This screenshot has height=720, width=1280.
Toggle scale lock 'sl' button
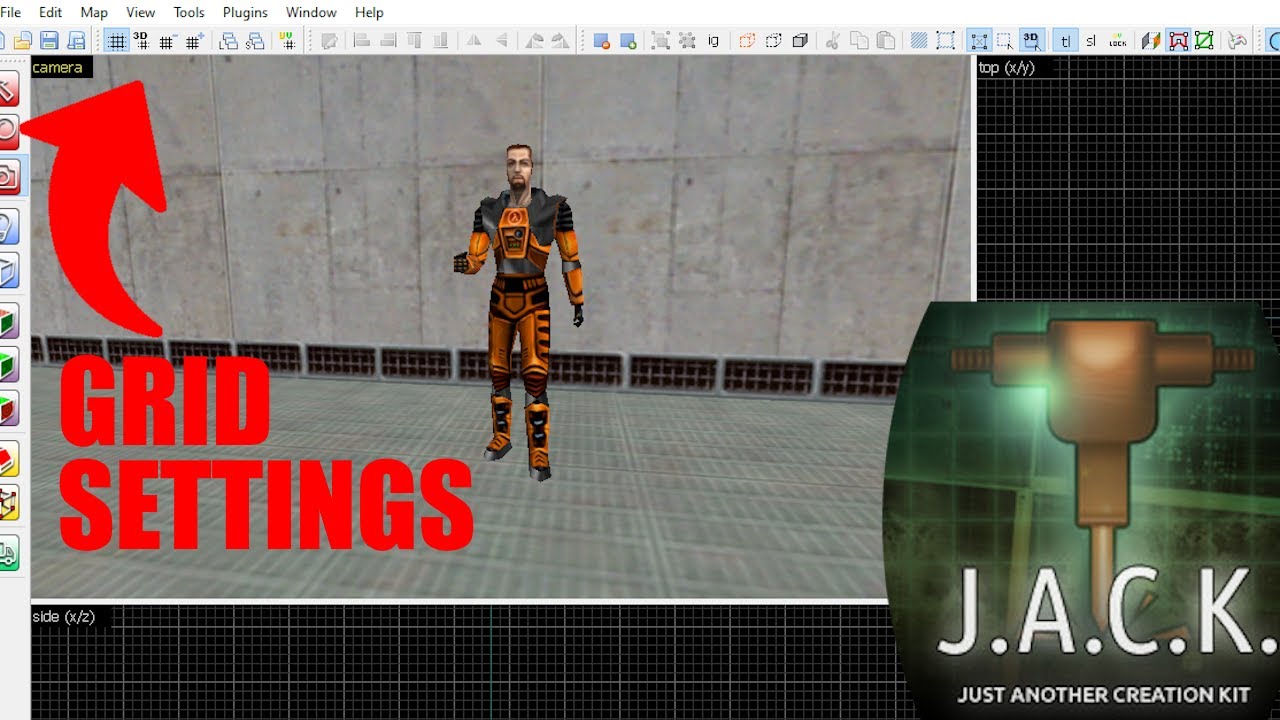click(1091, 41)
